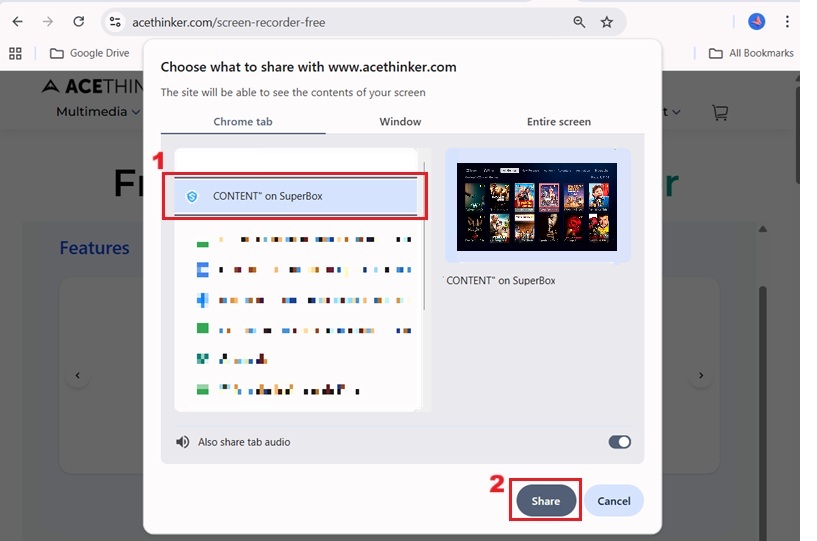Open the apps grid in bookmarks bar
The image size is (817, 541).
coord(16,53)
